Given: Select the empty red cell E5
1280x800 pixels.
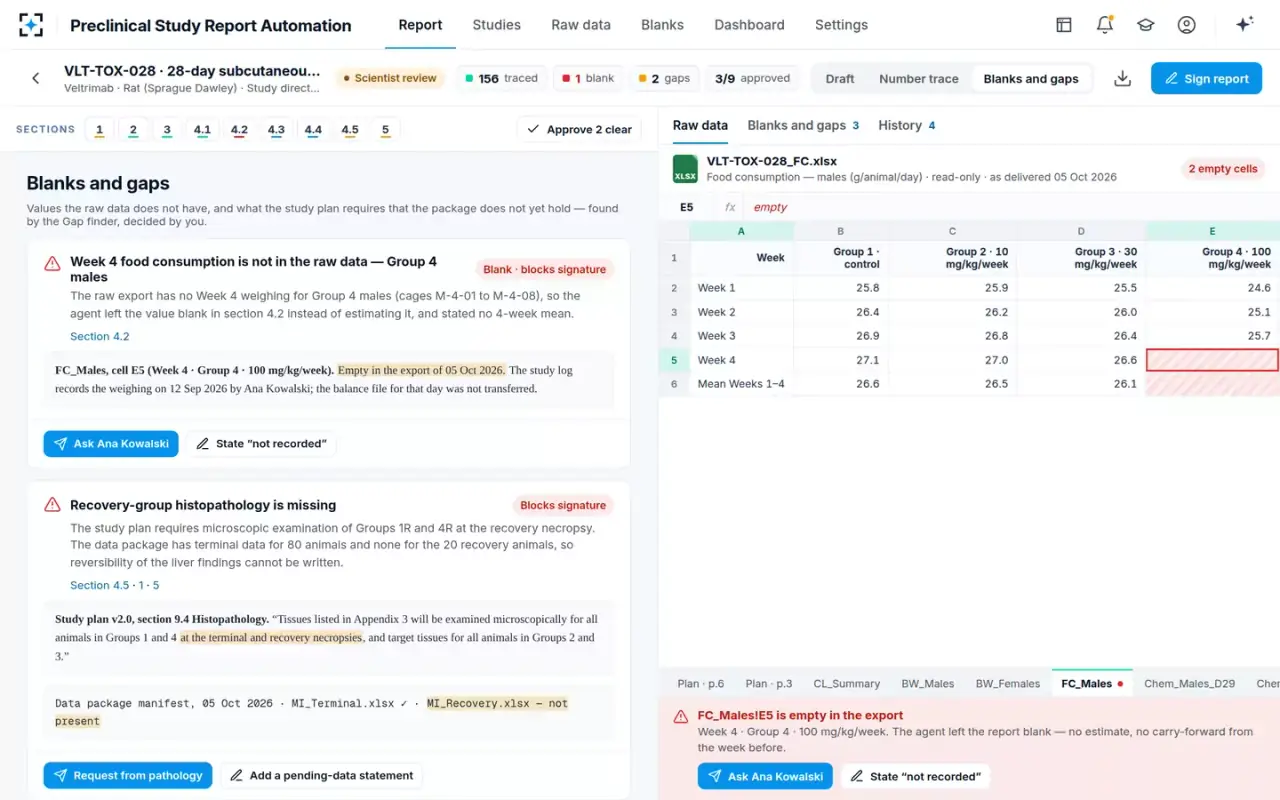Looking at the screenshot, I should (1212, 360).
